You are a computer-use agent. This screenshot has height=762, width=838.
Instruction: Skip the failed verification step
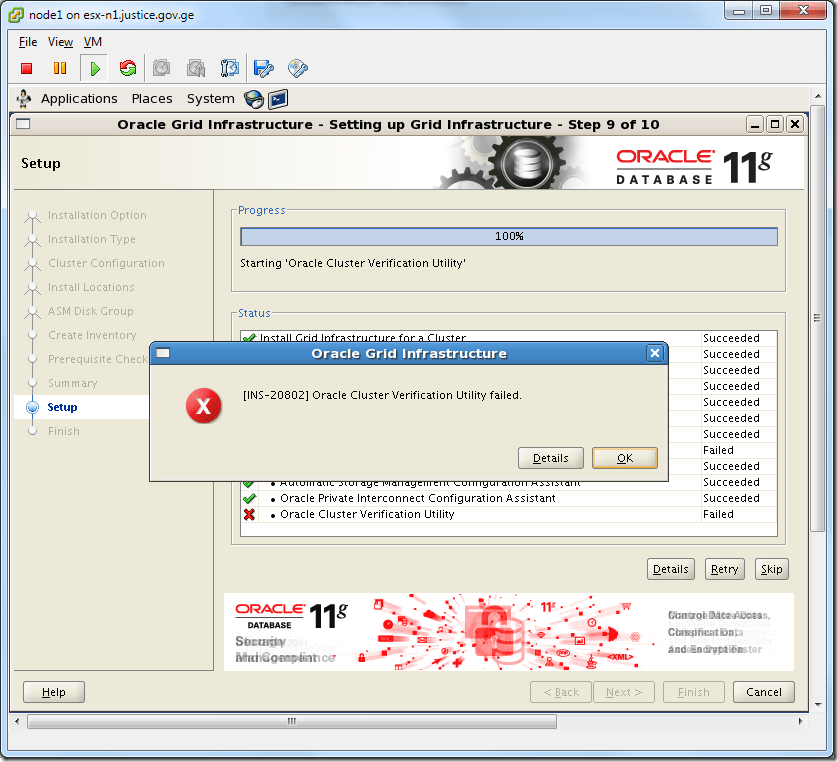point(771,568)
